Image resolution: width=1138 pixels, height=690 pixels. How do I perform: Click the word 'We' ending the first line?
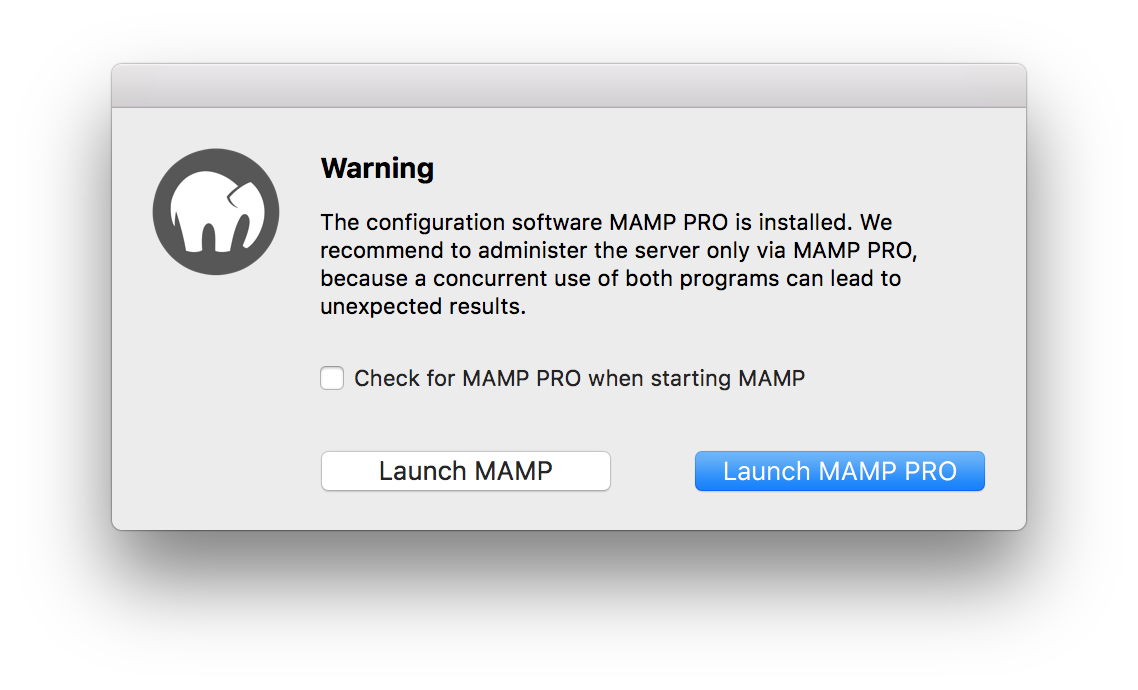coord(876,222)
